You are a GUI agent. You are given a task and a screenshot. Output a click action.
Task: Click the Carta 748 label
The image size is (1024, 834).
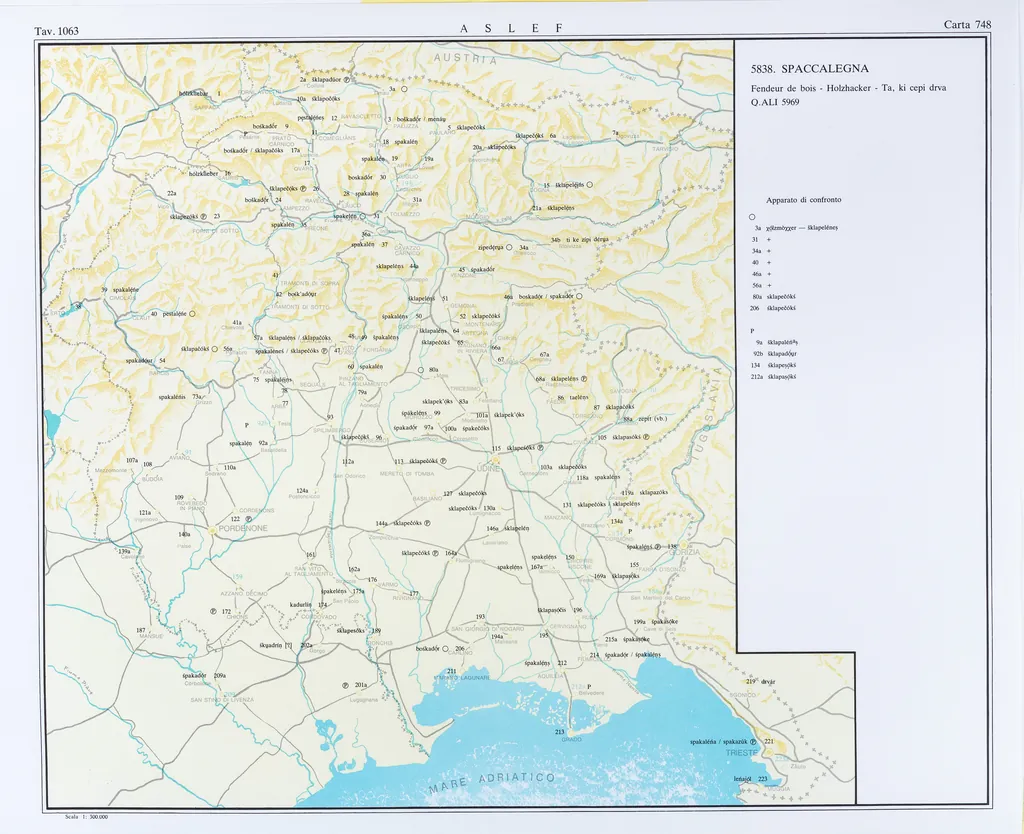[x=966, y=25]
